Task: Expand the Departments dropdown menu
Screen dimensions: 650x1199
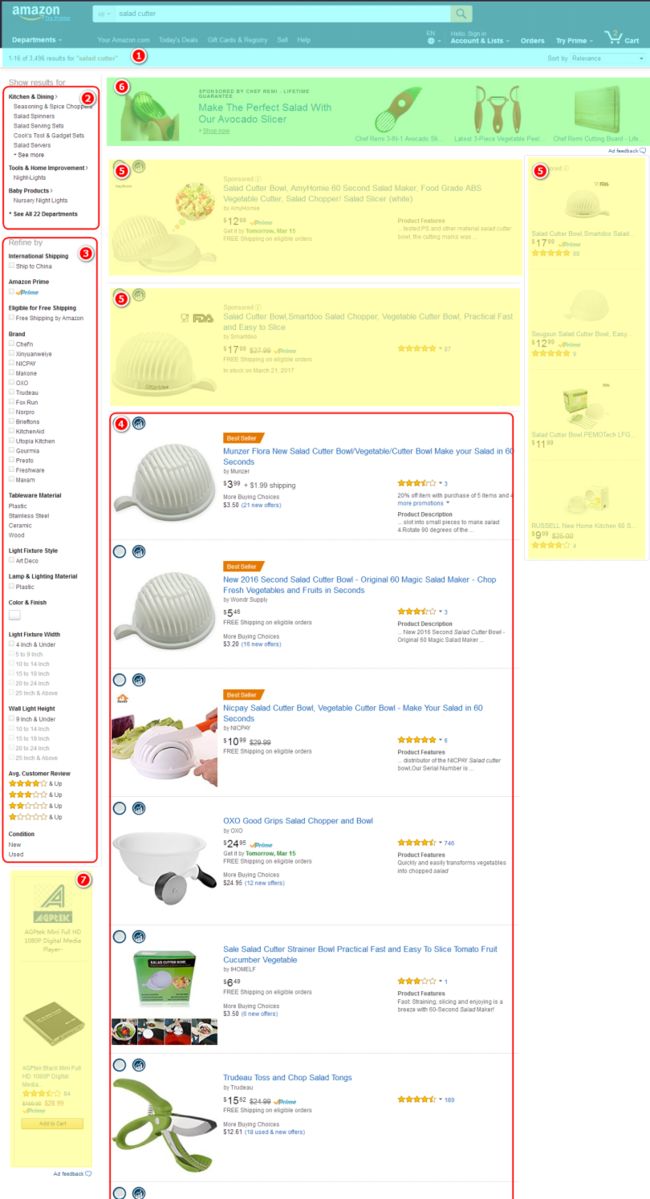Action: [37, 40]
